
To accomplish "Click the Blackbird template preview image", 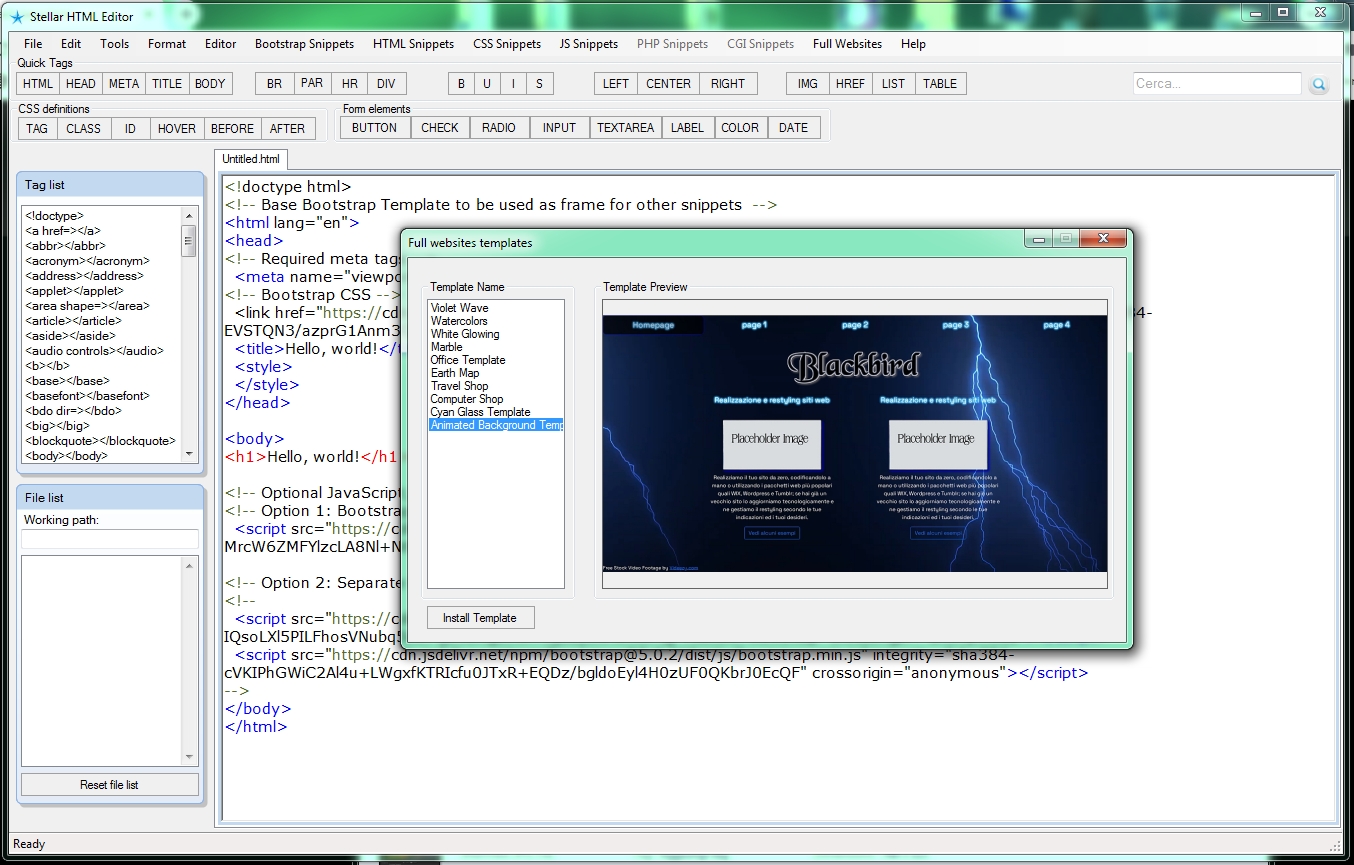I will pyautogui.click(x=855, y=444).
